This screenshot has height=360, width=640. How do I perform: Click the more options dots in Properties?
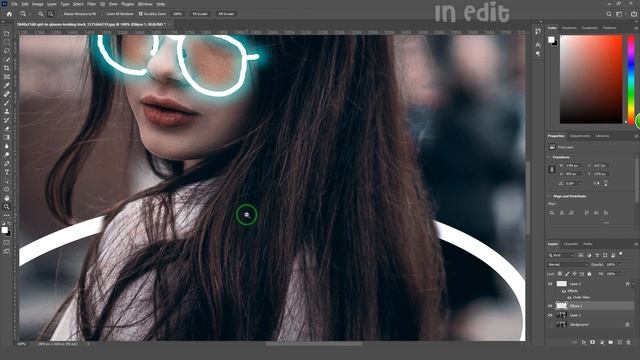[606, 223]
